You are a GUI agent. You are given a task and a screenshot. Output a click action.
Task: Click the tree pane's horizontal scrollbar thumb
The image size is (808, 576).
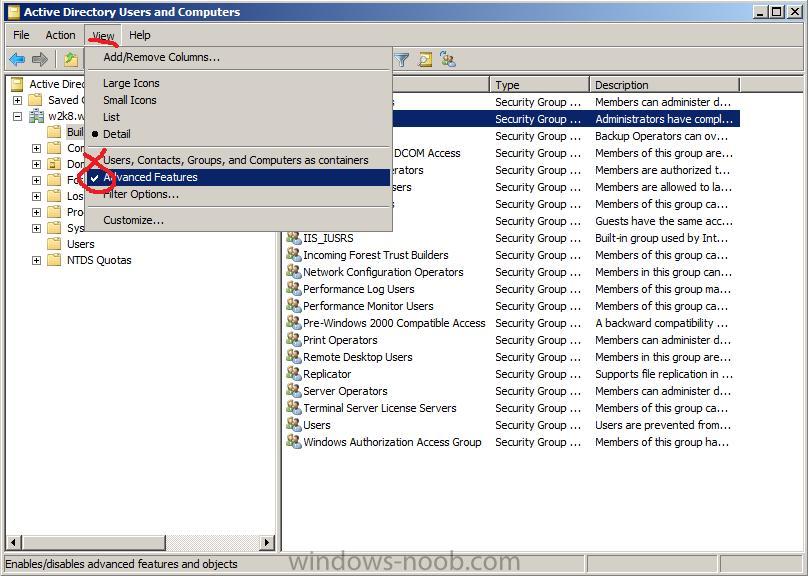coord(93,542)
